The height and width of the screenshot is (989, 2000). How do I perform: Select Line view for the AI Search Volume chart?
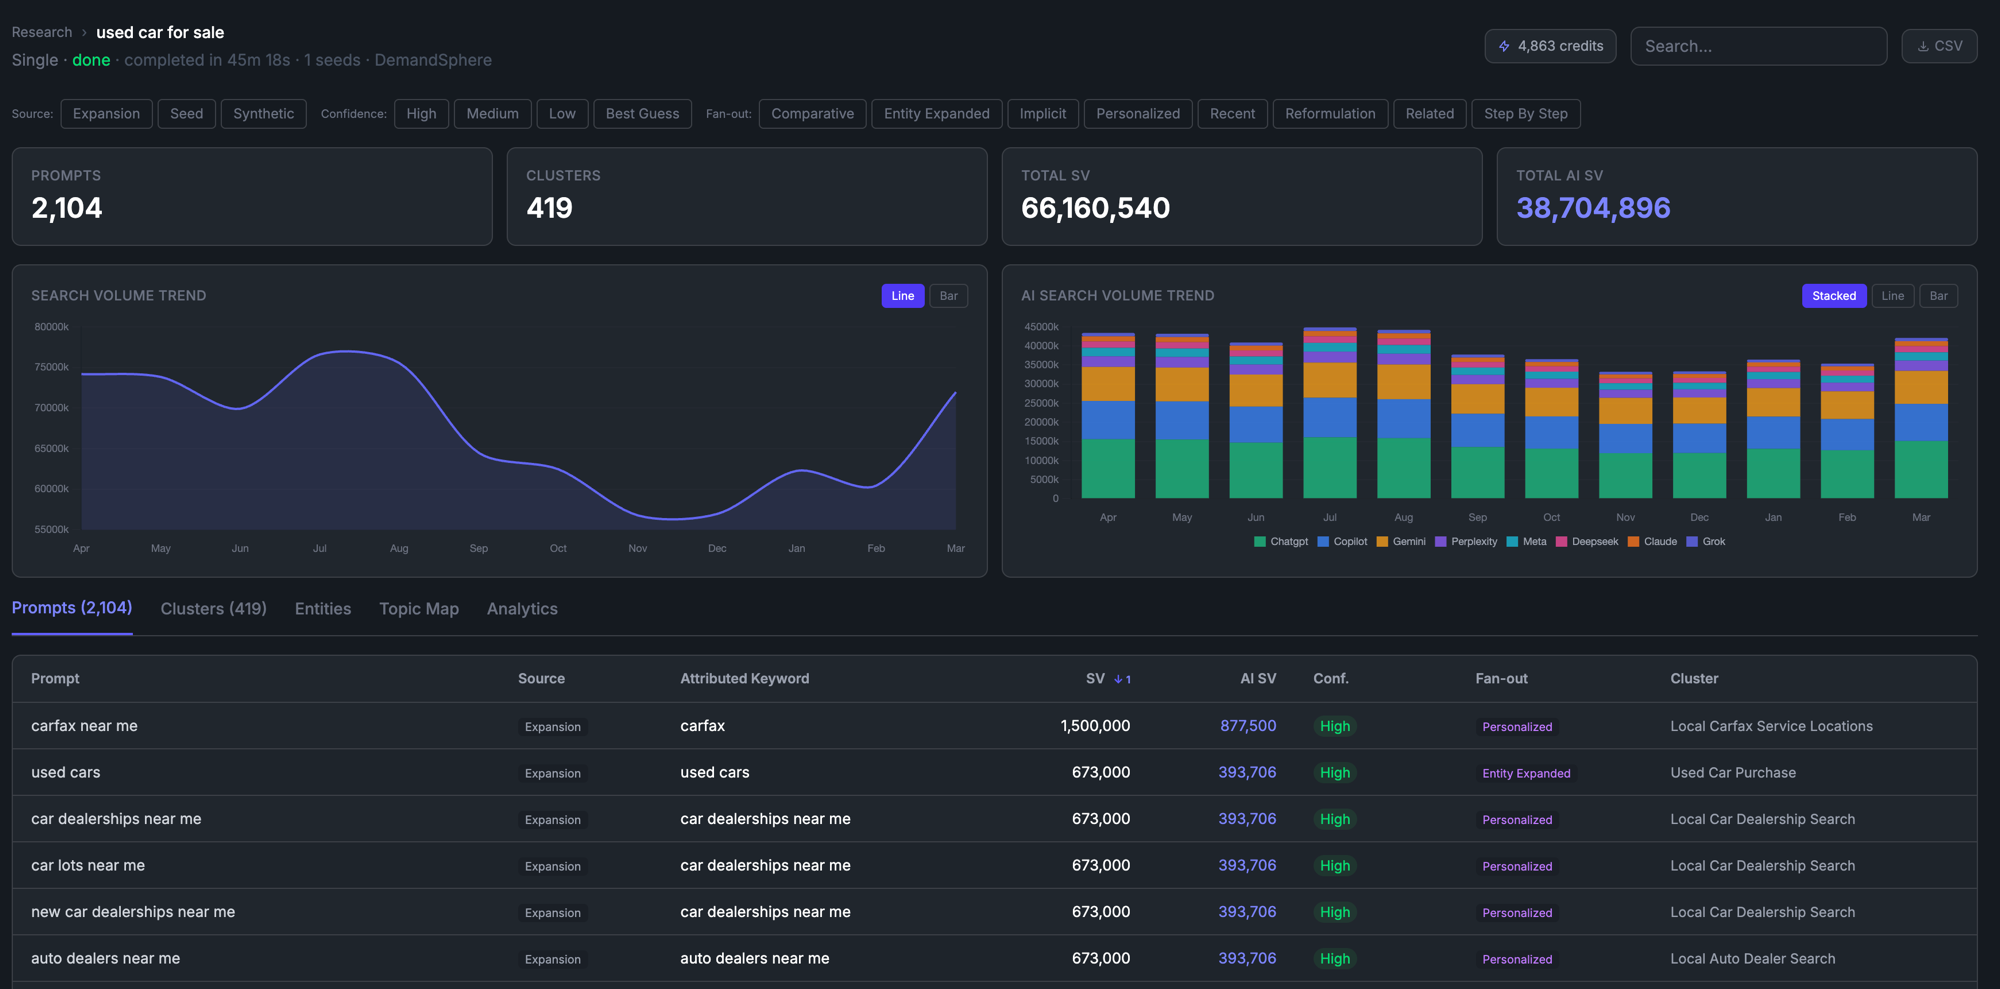1892,296
